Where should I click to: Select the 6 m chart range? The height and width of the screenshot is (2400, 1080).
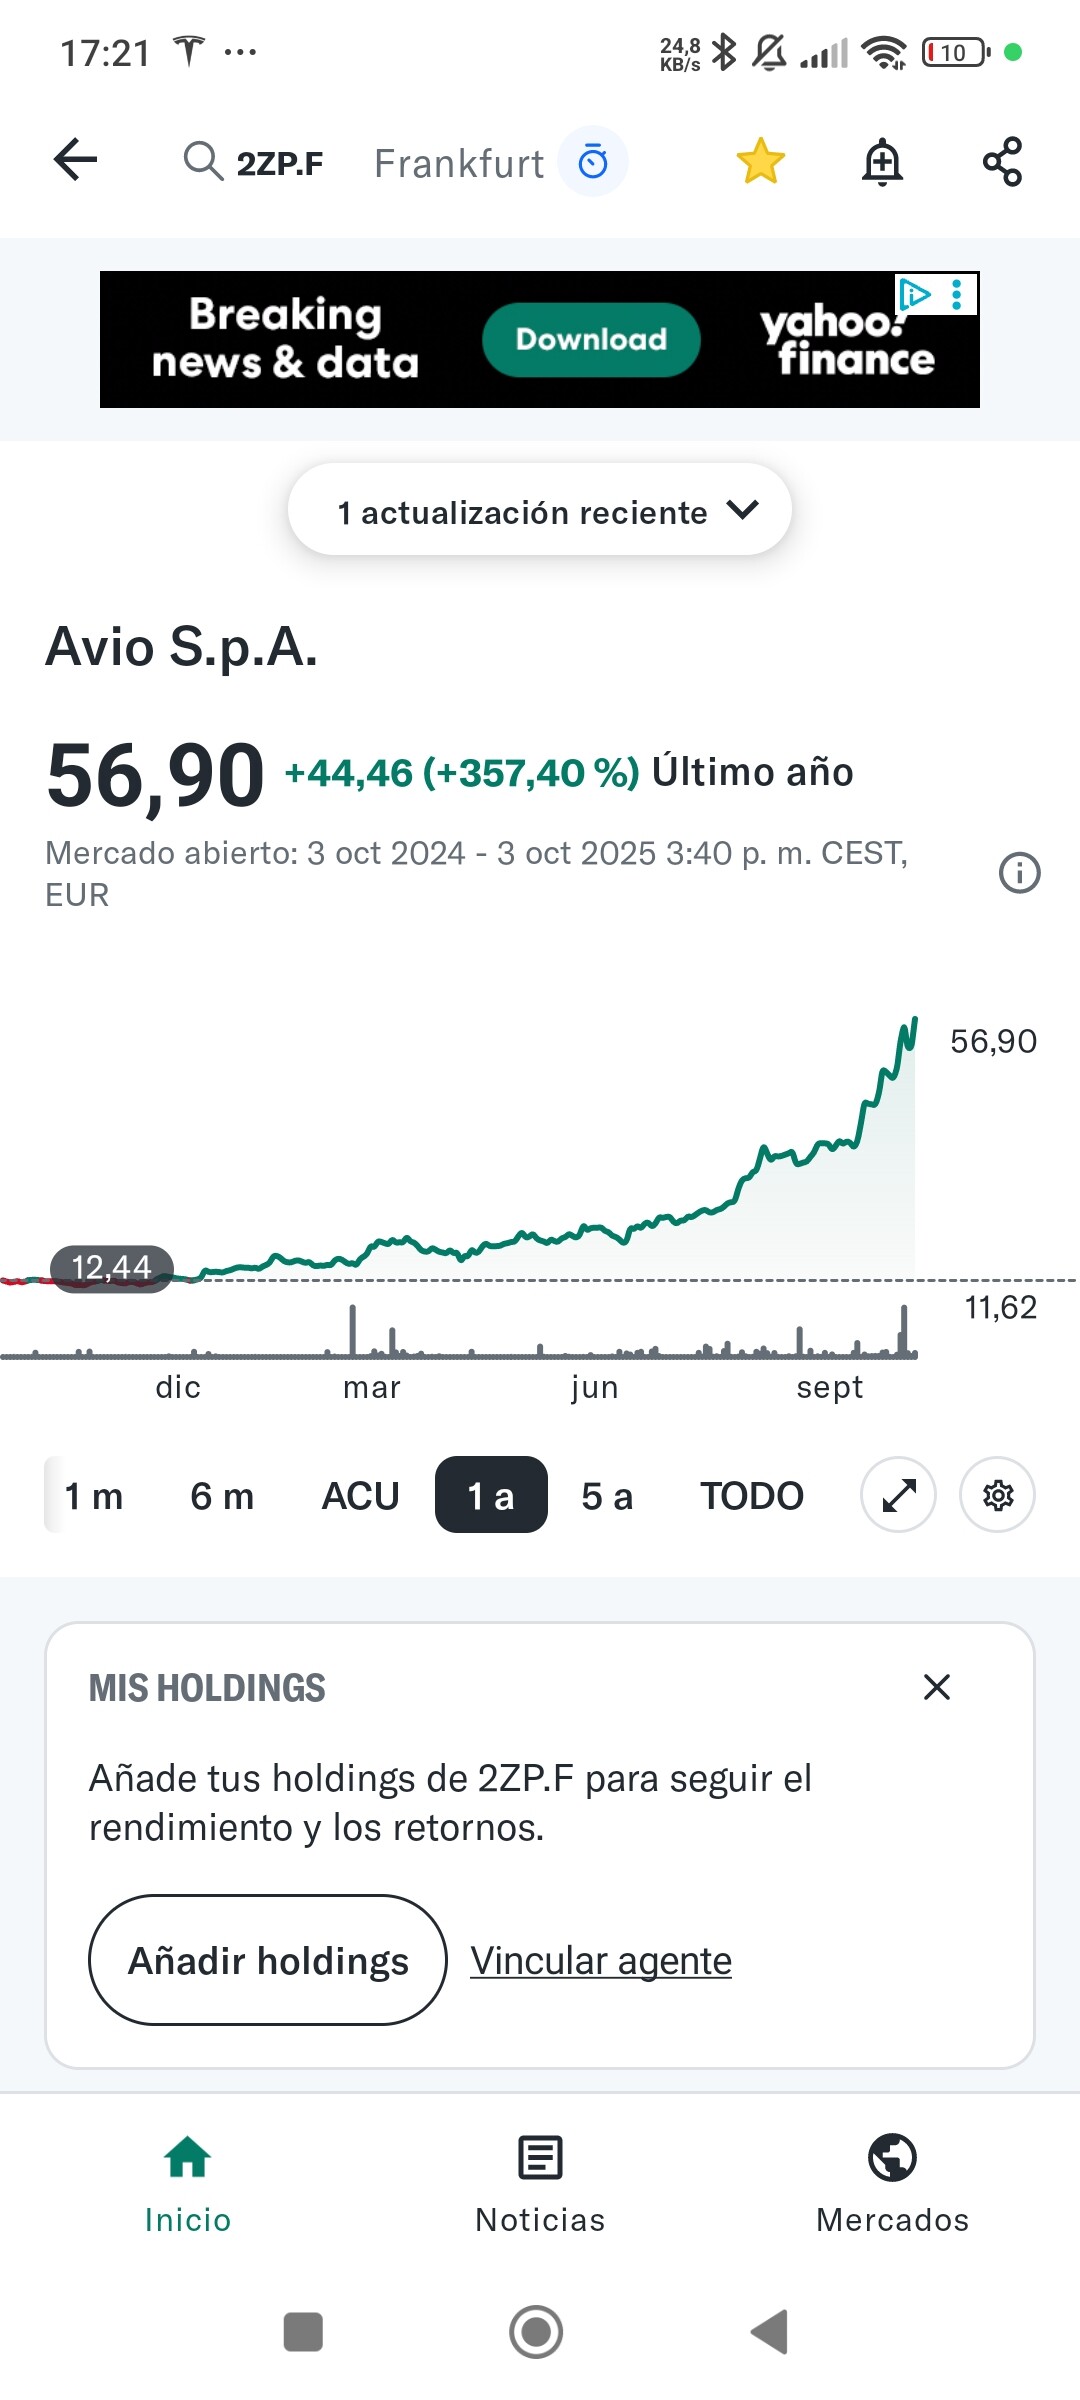pos(222,1496)
